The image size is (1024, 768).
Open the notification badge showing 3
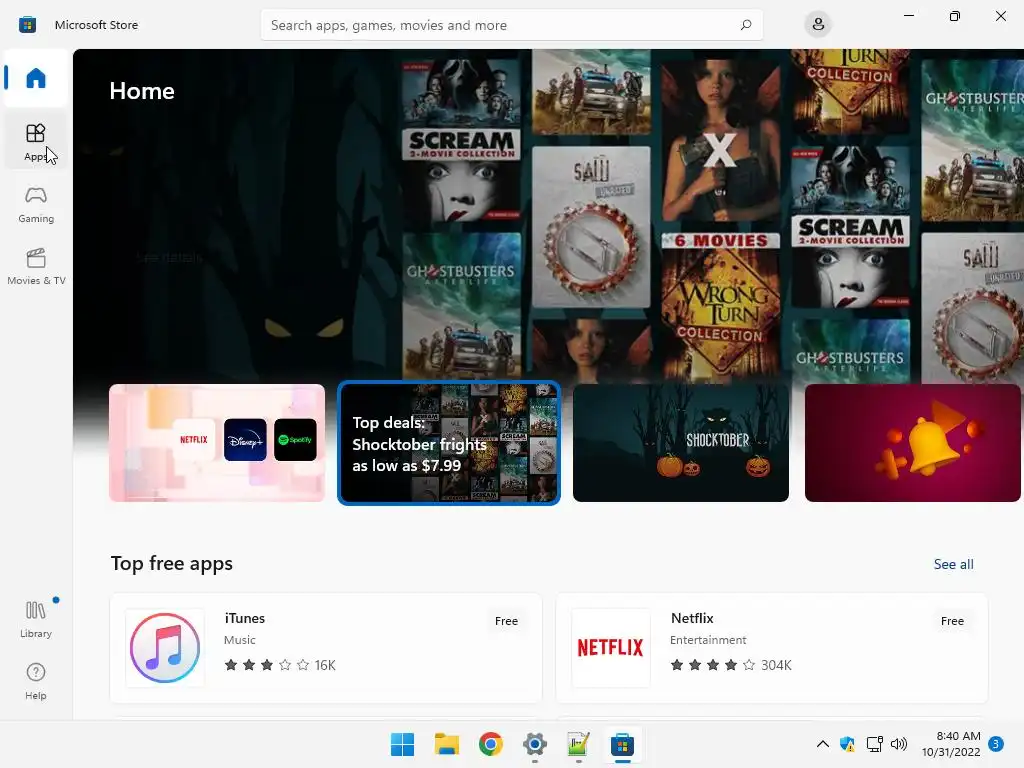(996, 744)
